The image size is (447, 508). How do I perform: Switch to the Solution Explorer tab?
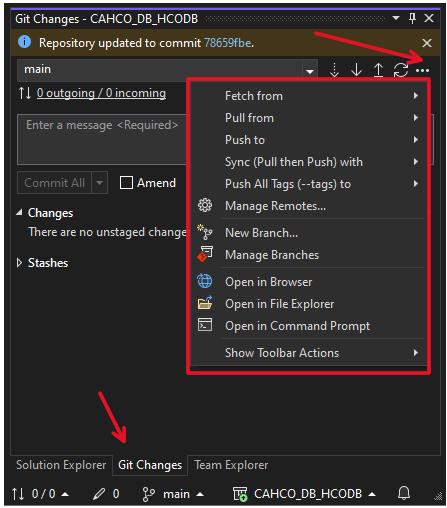coord(61,465)
